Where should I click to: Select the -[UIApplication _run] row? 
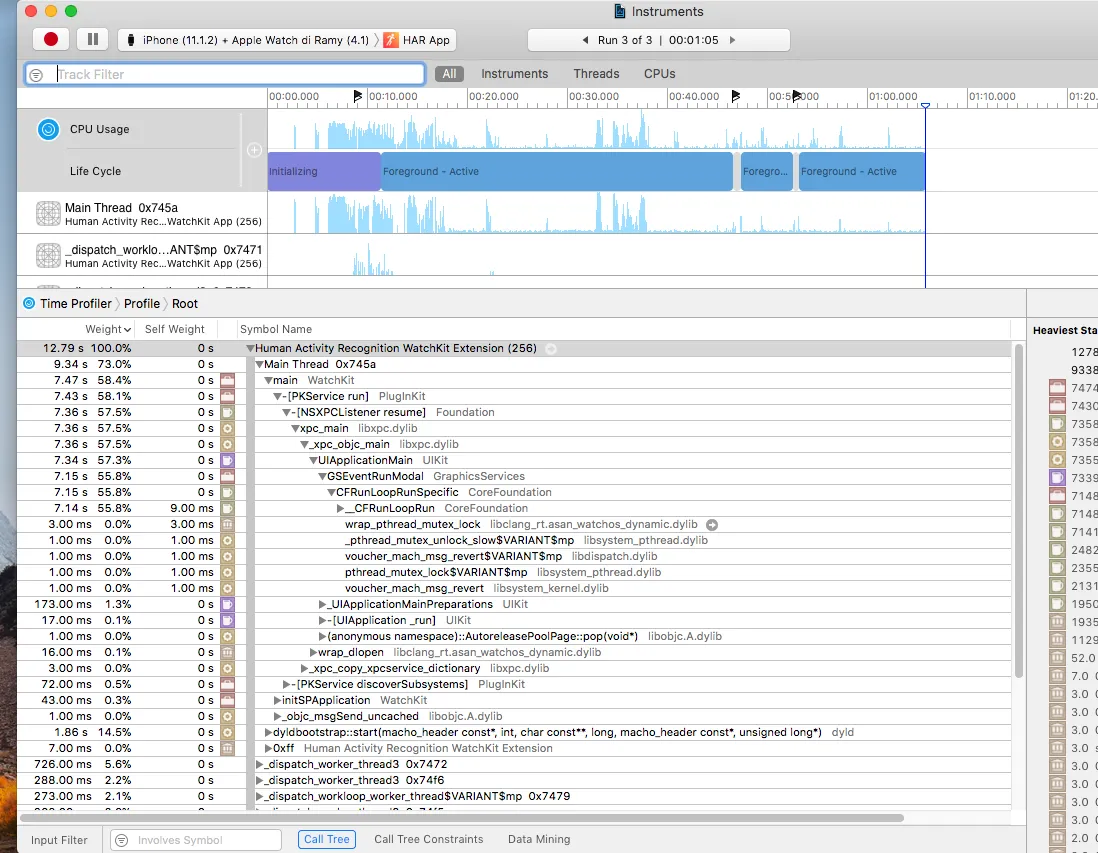pyautogui.click(x=515, y=620)
